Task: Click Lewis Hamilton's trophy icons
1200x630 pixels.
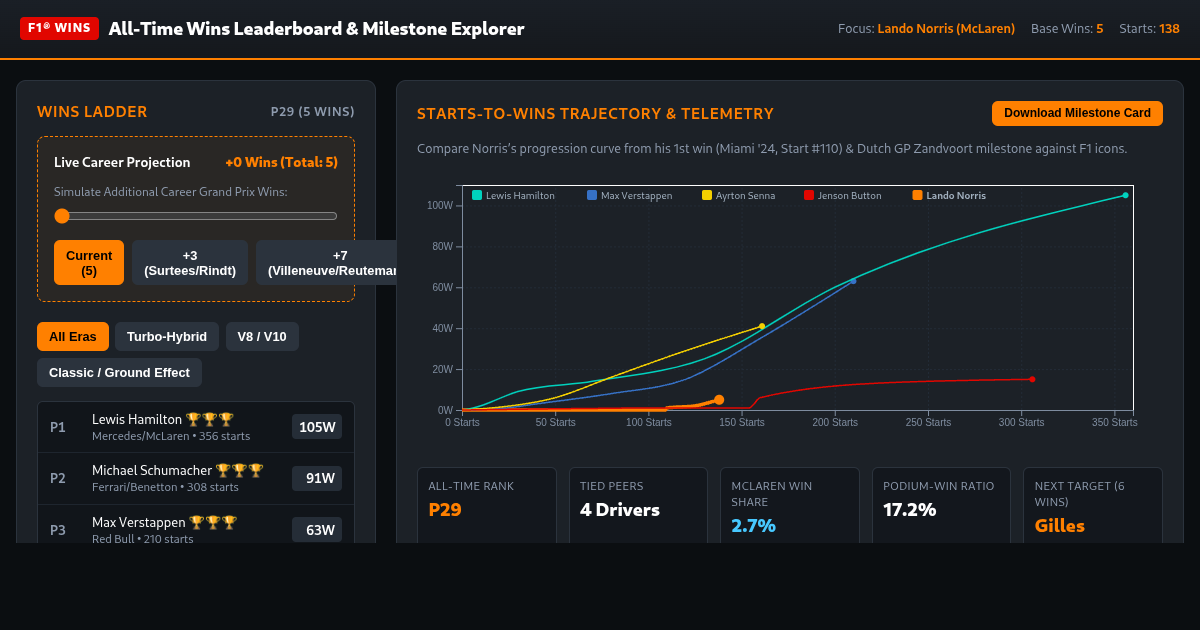Action: point(210,420)
